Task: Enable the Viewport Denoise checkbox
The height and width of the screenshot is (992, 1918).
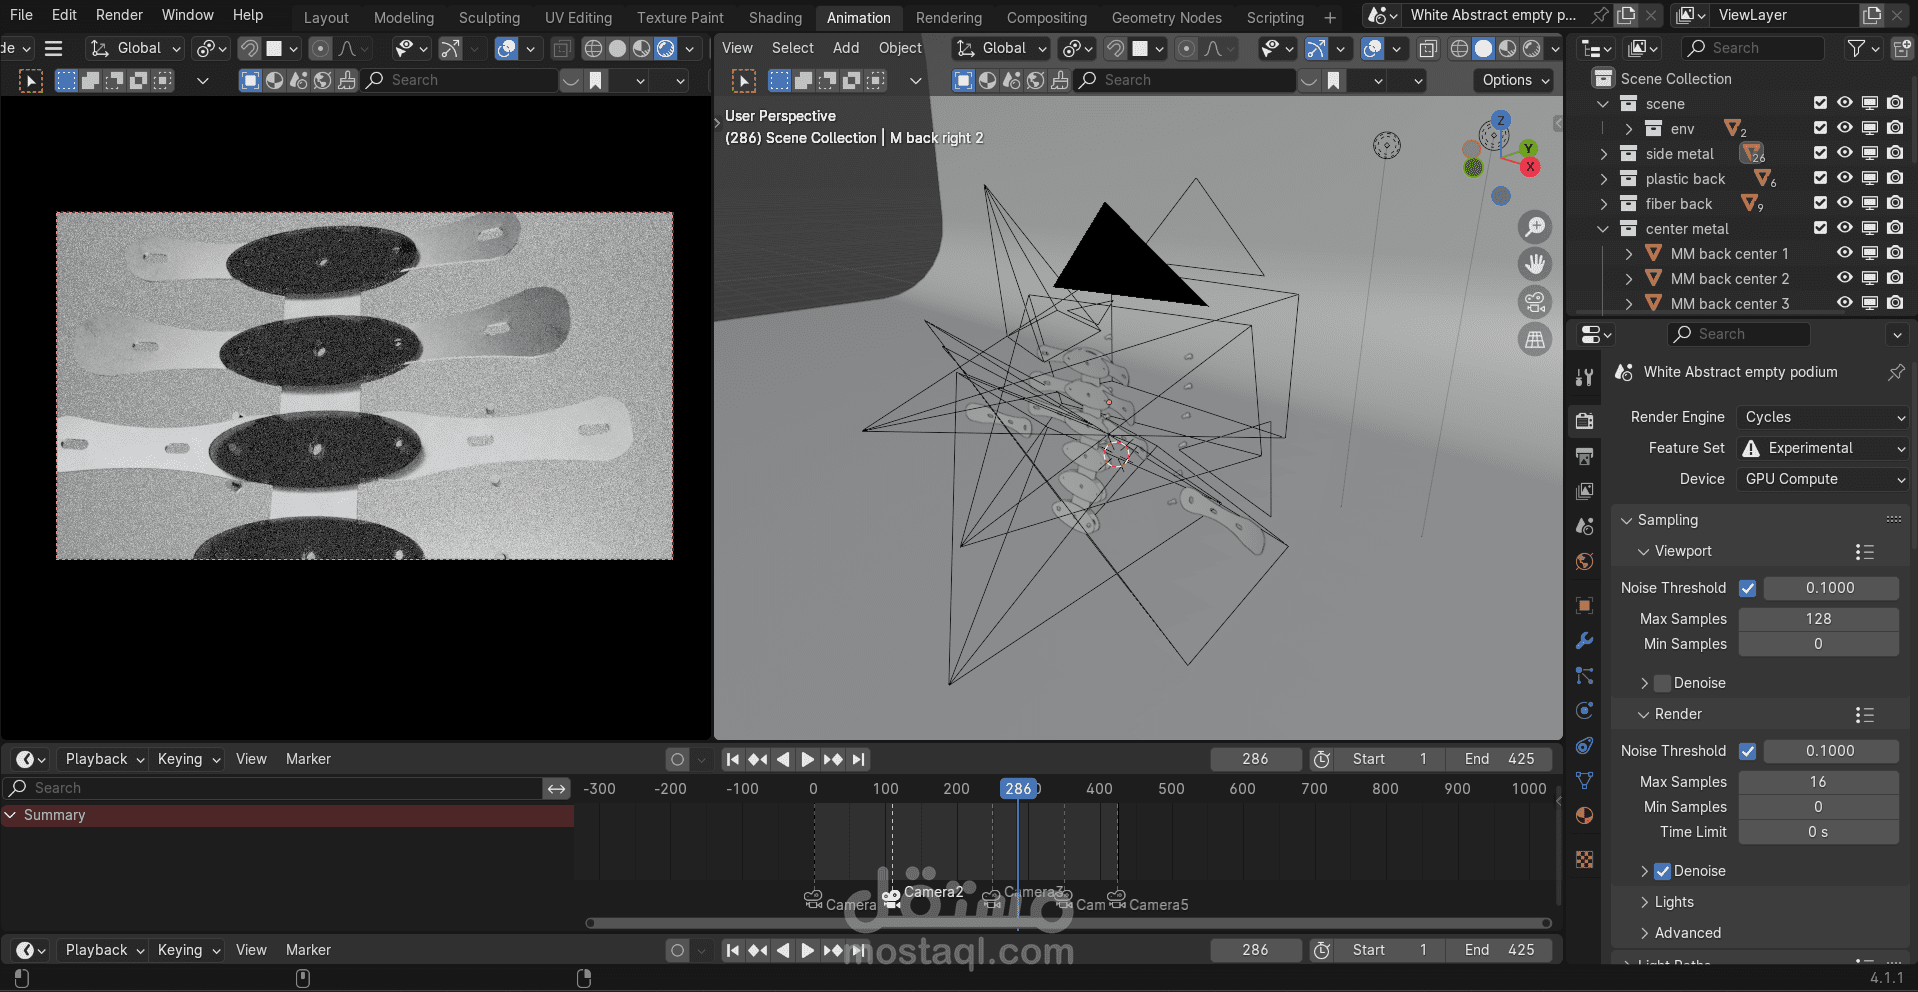Action: [1662, 683]
